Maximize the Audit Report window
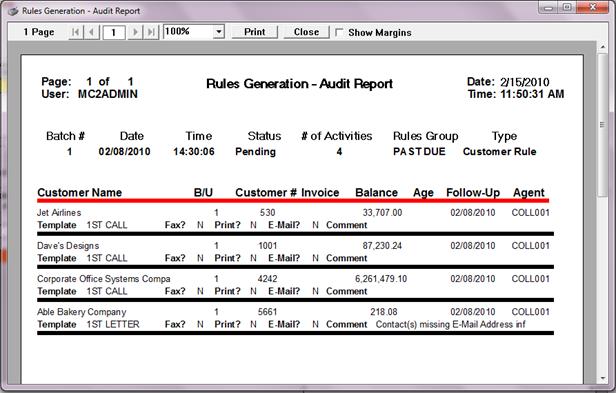The height and width of the screenshot is (393, 616). click(567, 7)
